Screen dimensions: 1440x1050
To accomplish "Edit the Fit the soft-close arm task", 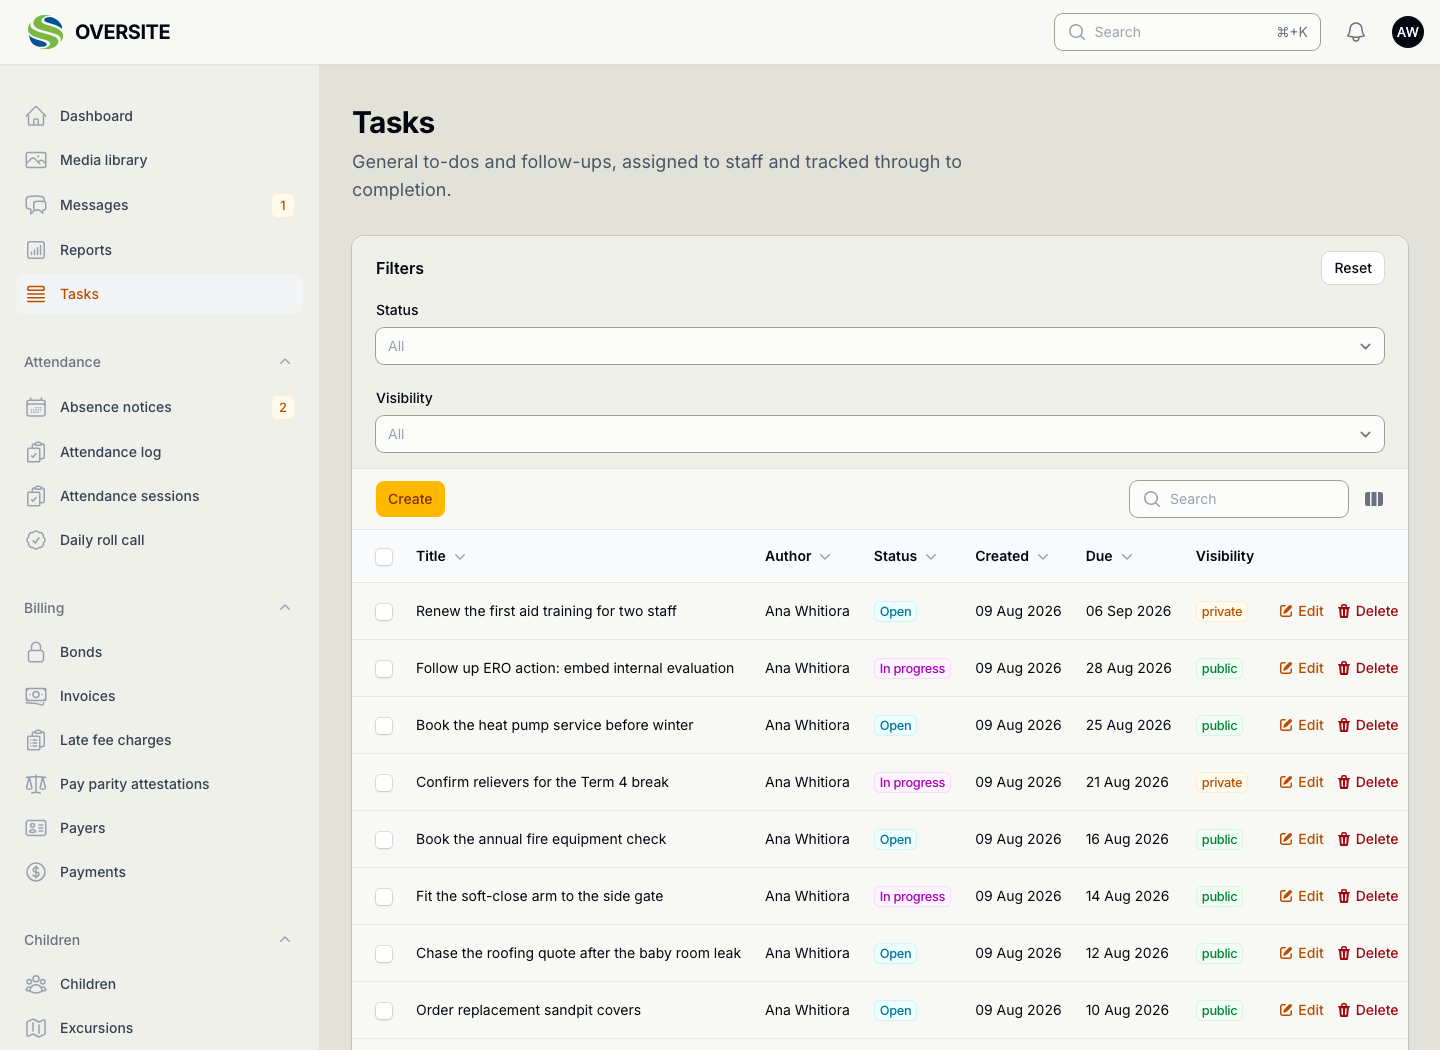I will click(1301, 896).
